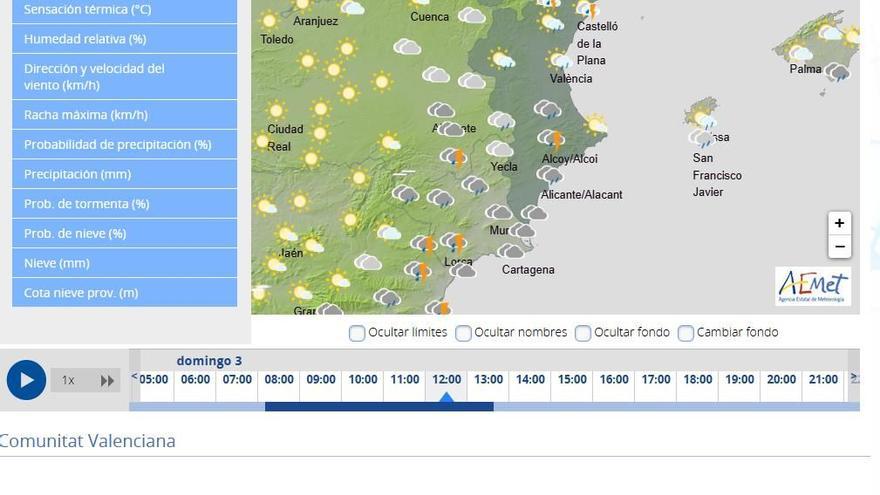Check Ocultar límites checkbox
This screenshot has height=495, width=880.
[x=356, y=333]
